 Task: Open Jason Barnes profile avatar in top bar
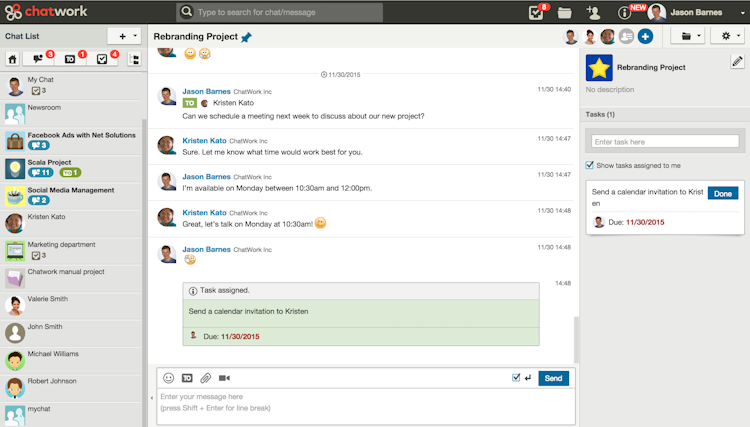pyautogui.click(x=657, y=12)
